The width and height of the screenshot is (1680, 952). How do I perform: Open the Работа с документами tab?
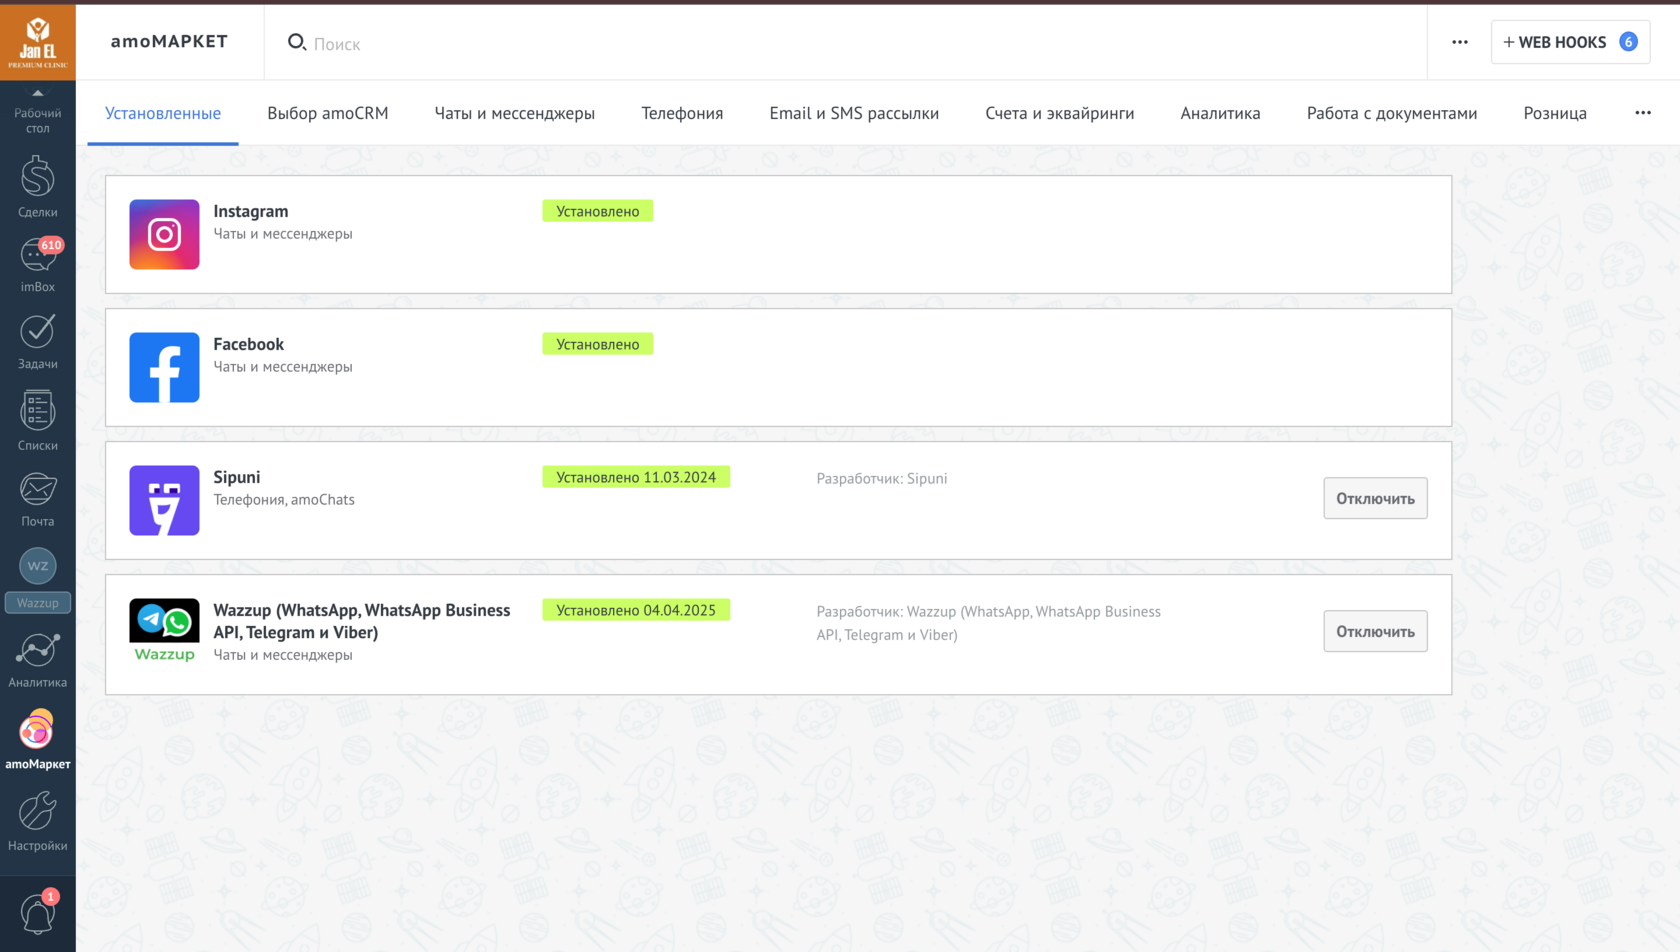(x=1392, y=113)
